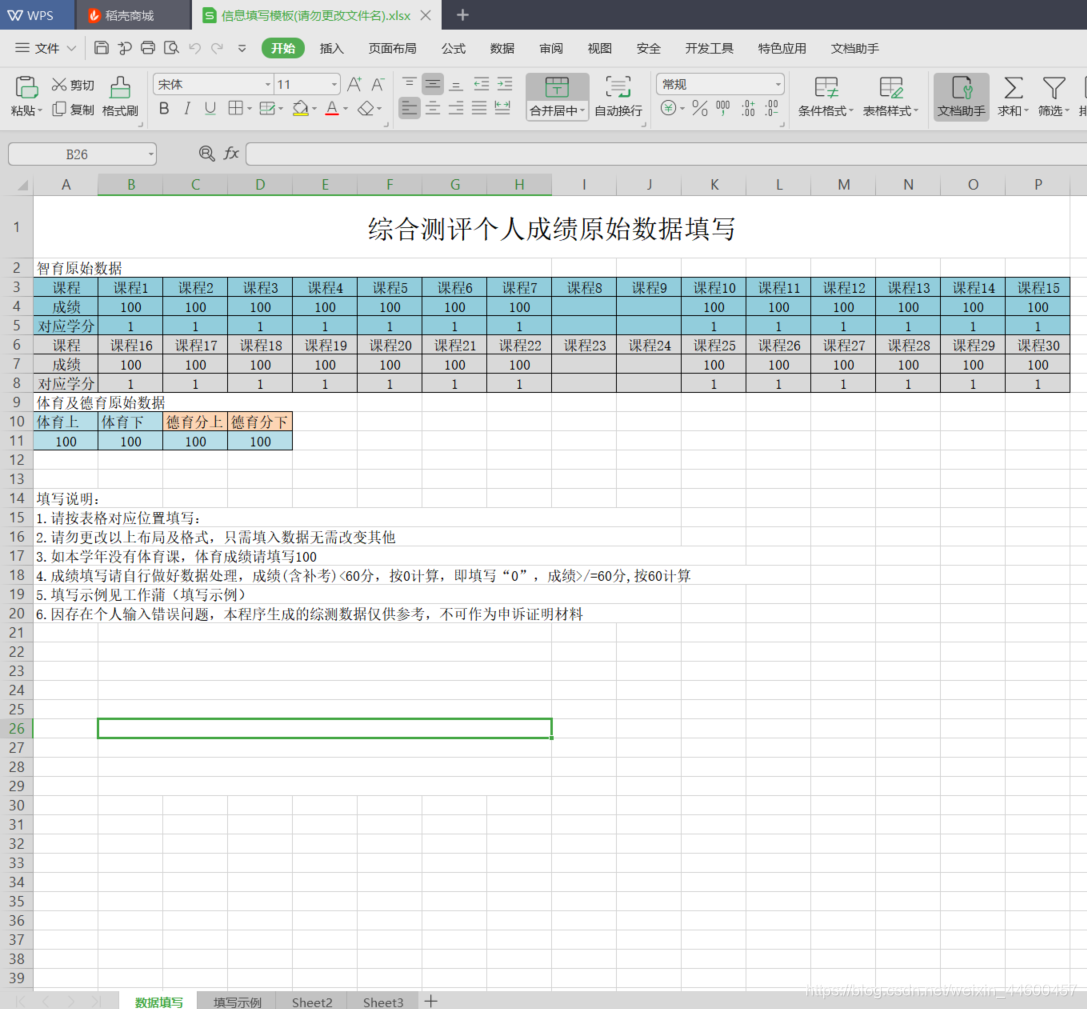Open the Sheet2 sheet tab
The width and height of the screenshot is (1087, 1009).
[312, 1001]
